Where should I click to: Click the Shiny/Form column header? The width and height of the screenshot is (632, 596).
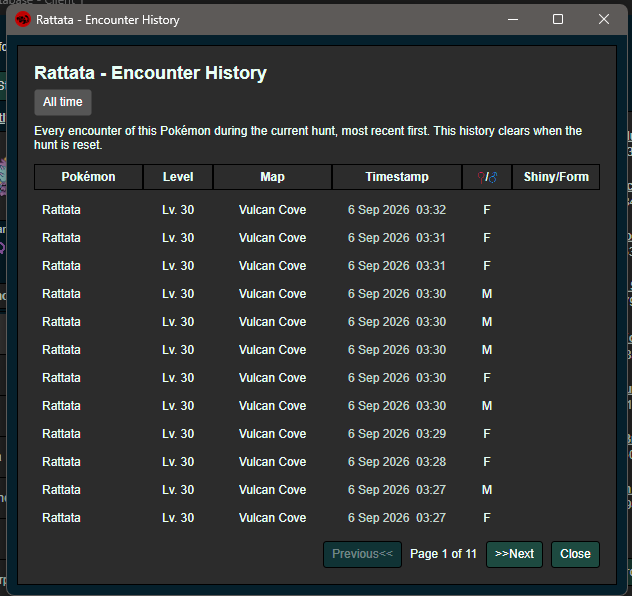point(556,177)
